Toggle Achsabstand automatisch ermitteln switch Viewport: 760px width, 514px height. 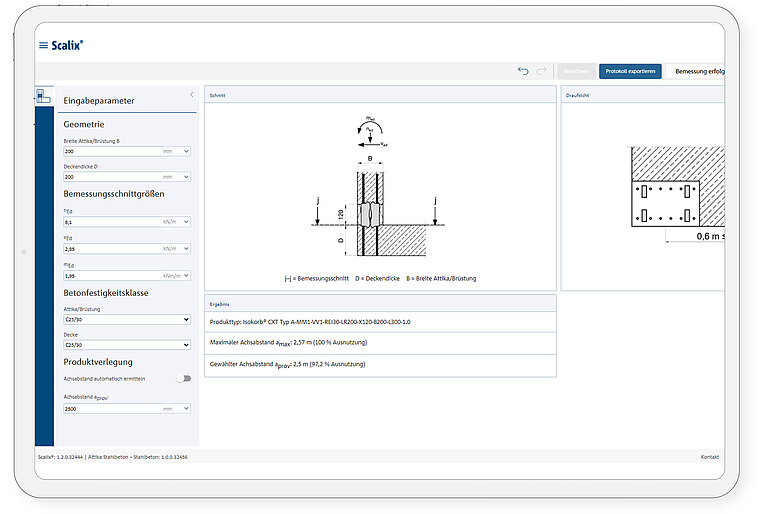coord(183,379)
